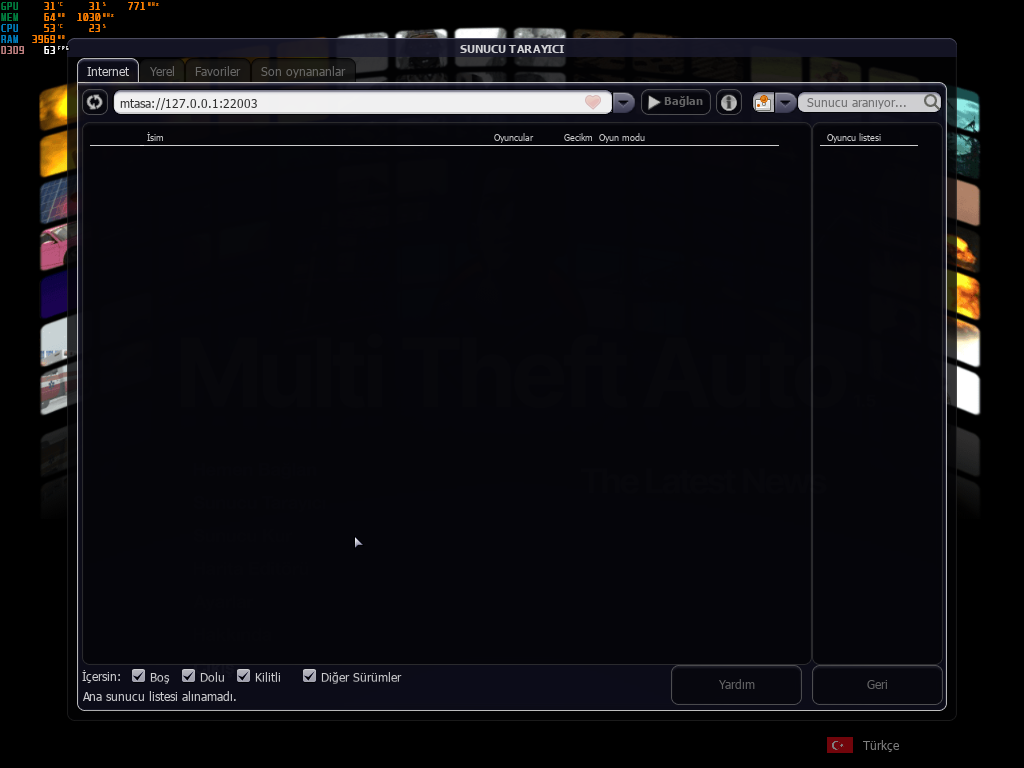
Task: Open the Yerel tab
Action: [162, 71]
